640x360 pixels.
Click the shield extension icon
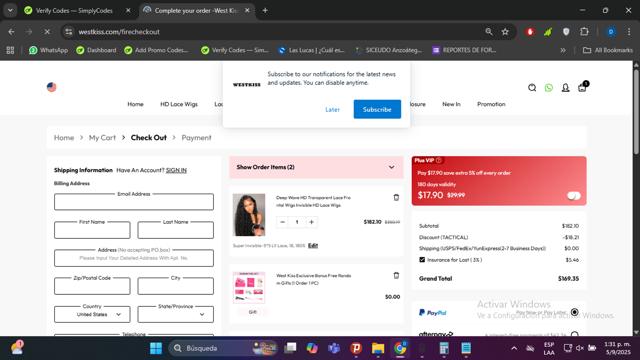coord(566,32)
